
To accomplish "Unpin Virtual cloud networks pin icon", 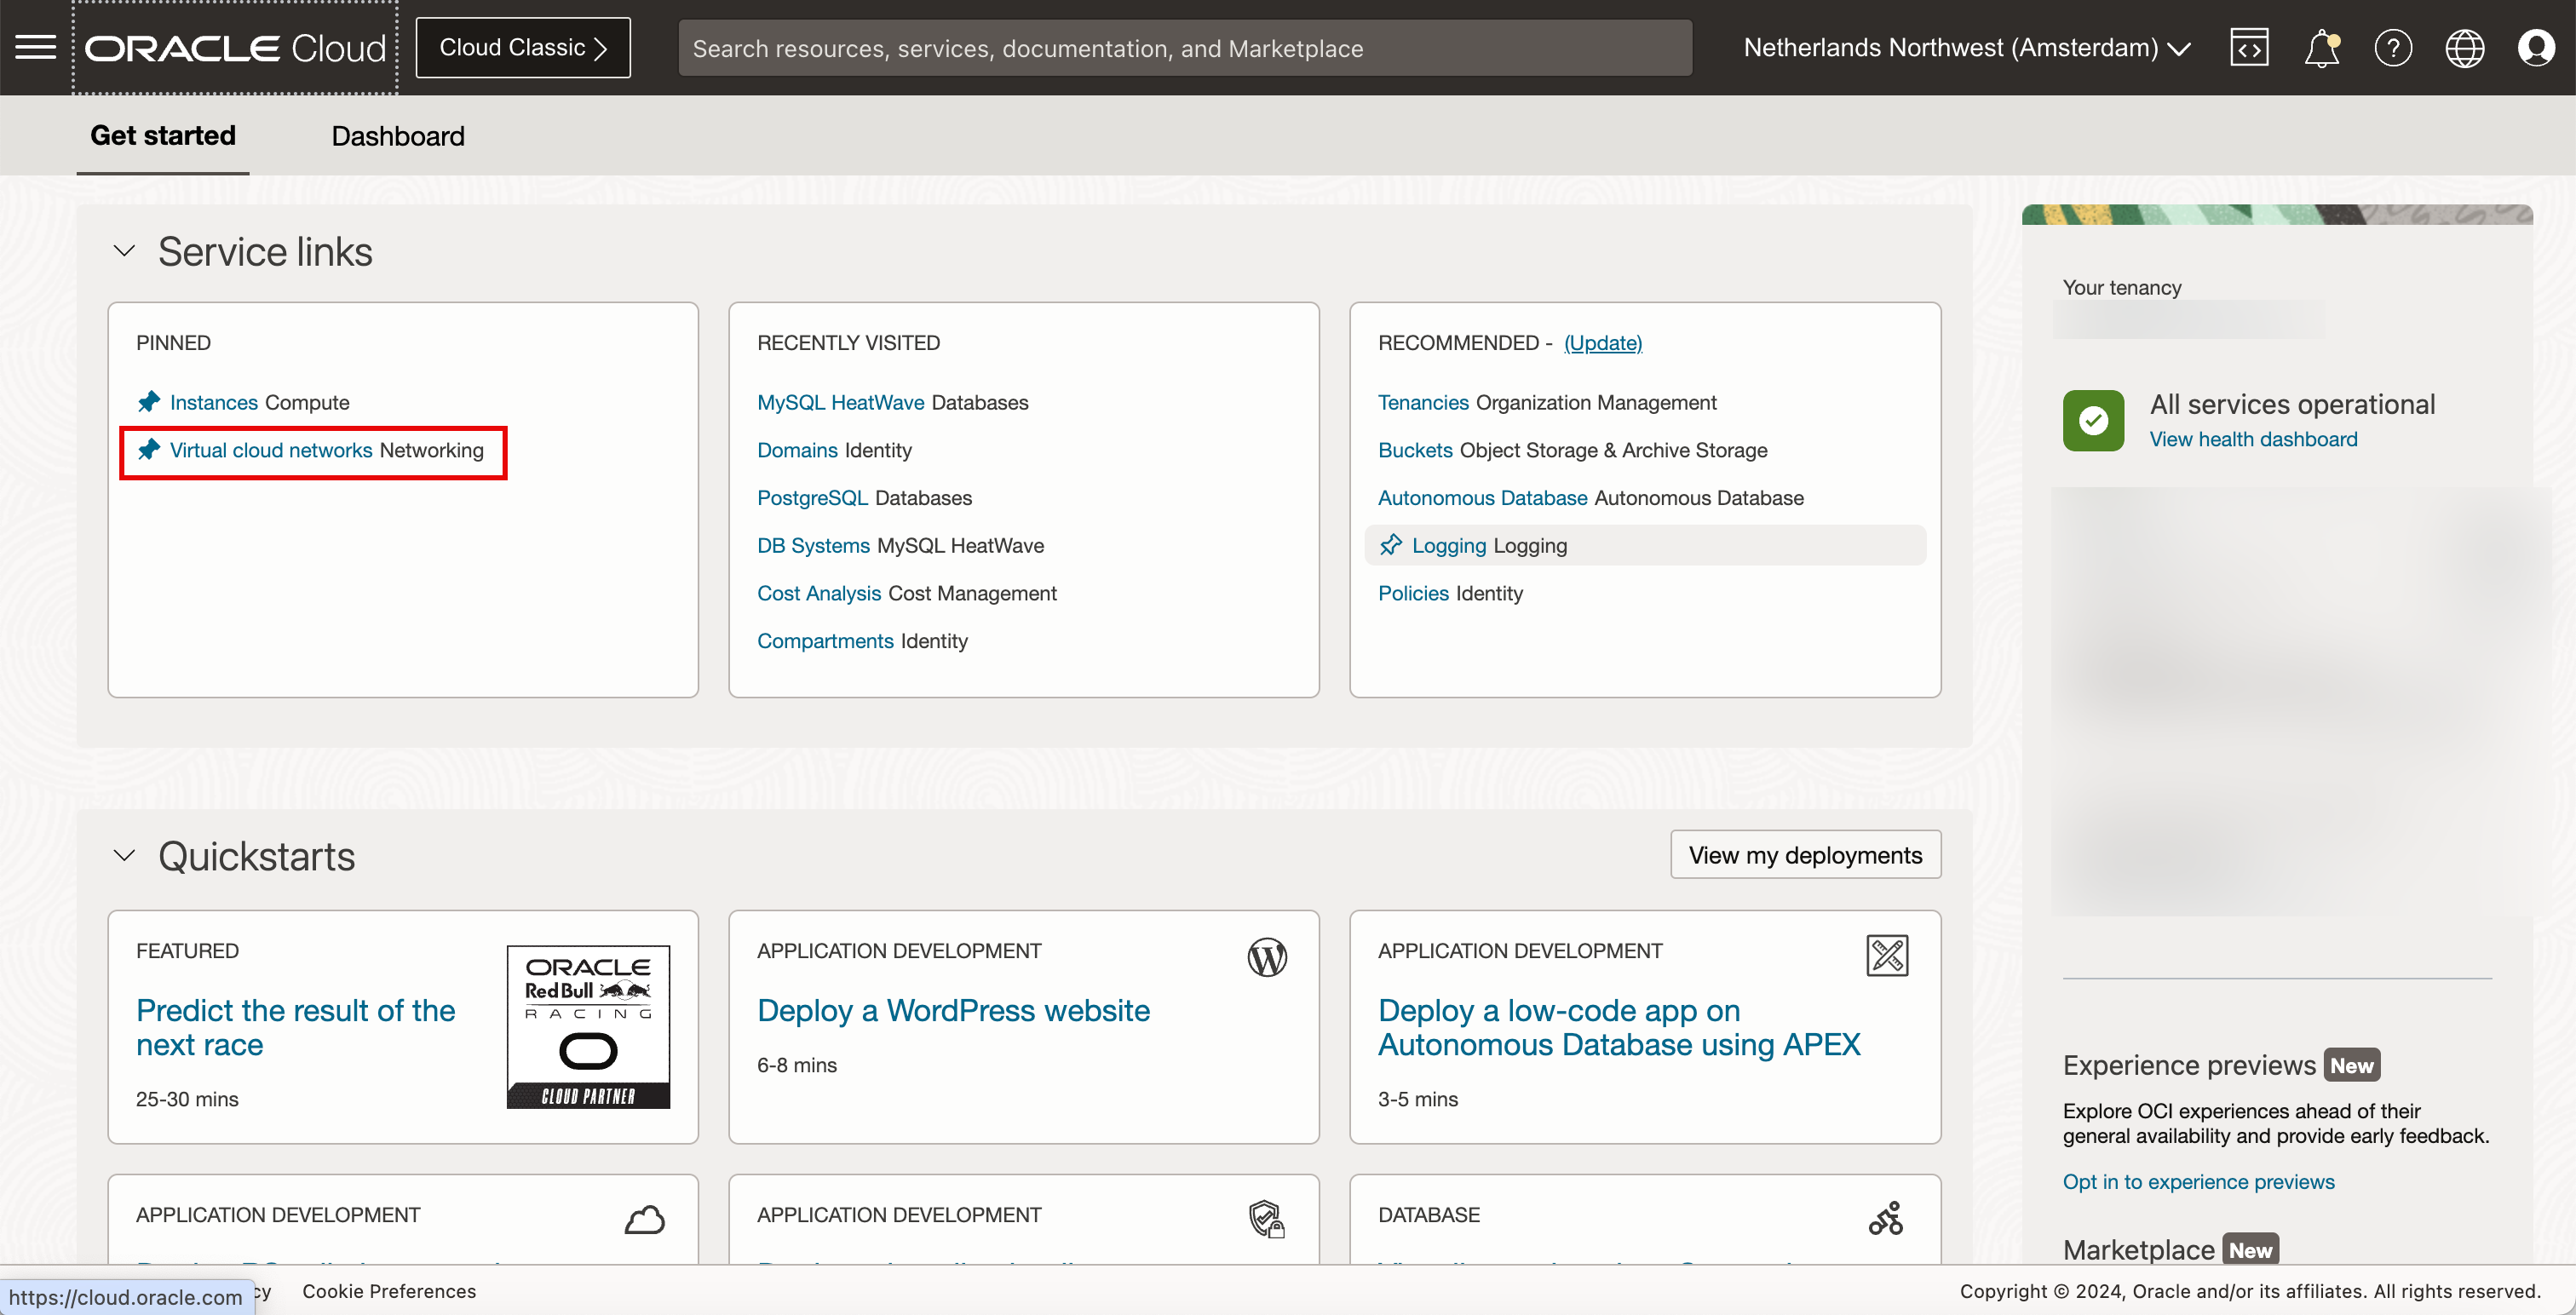I will (x=149, y=450).
